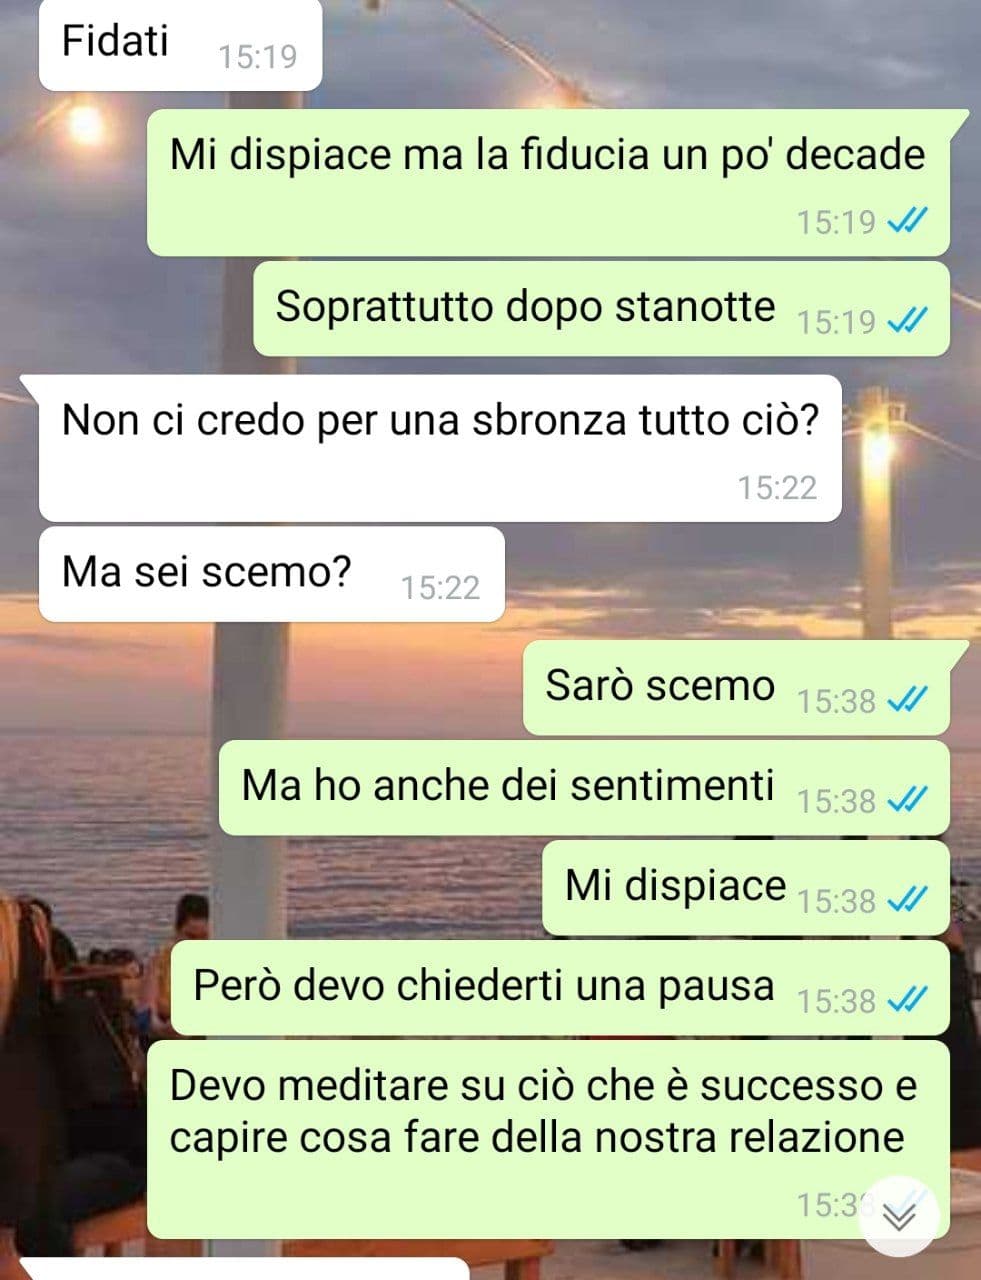Select 'Non ci credo per una sbronza tutto ciò?' message
Image resolution: width=981 pixels, height=1280 pixels.
(440, 448)
